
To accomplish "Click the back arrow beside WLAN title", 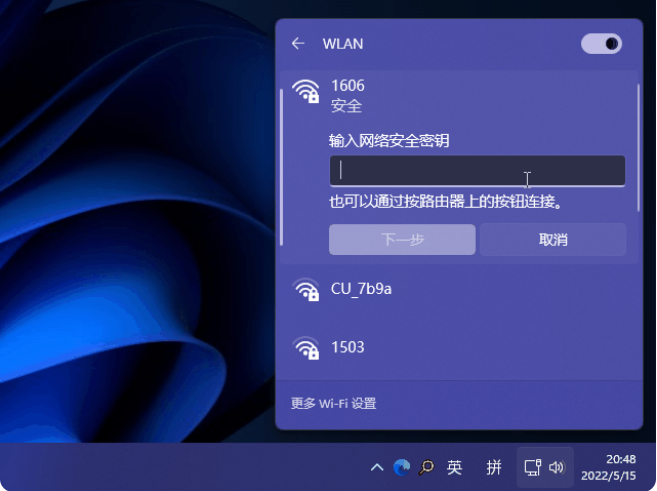I will 297,44.
